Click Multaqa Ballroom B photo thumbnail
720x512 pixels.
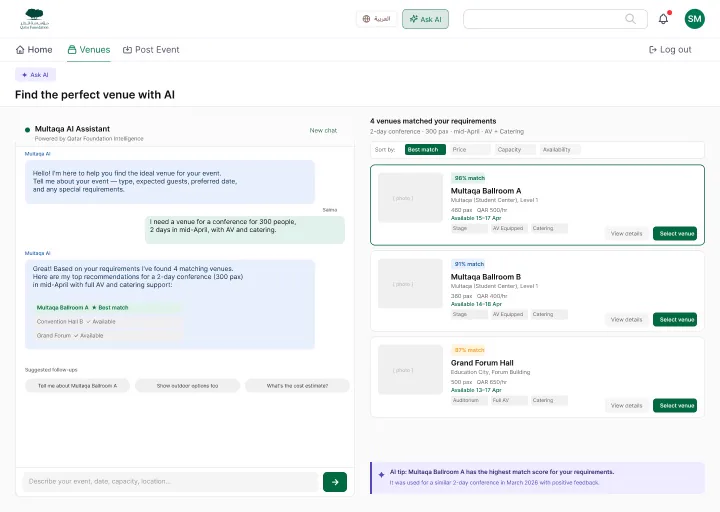[410, 283]
